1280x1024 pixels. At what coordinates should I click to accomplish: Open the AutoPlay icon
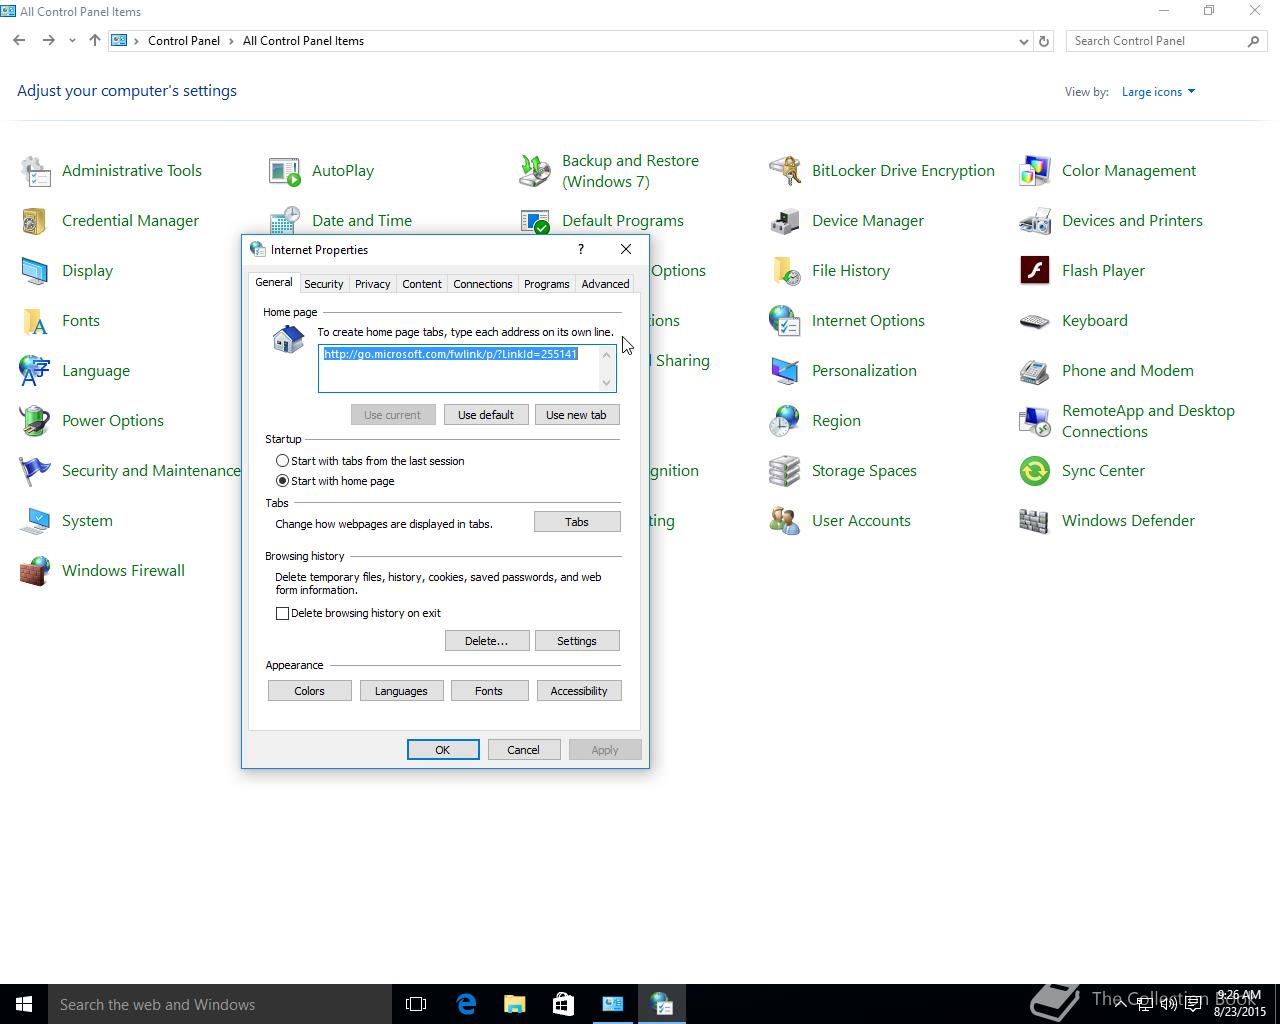coord(285,171)
